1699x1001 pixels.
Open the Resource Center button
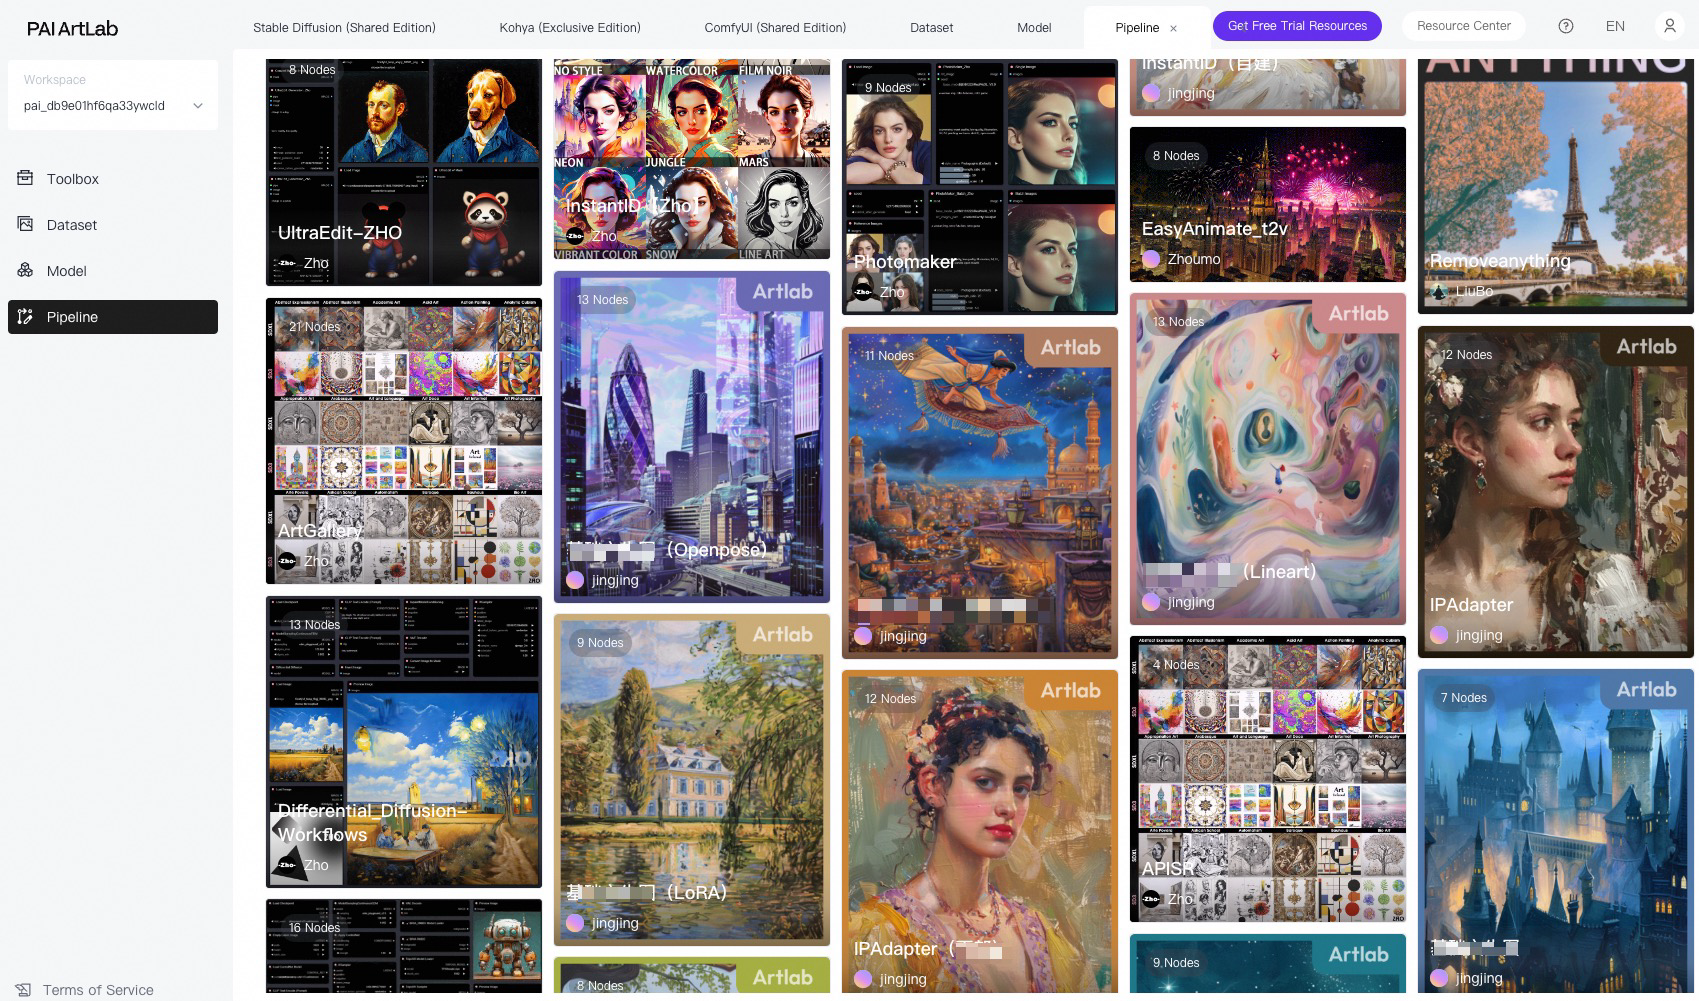tap(1464, 26)
